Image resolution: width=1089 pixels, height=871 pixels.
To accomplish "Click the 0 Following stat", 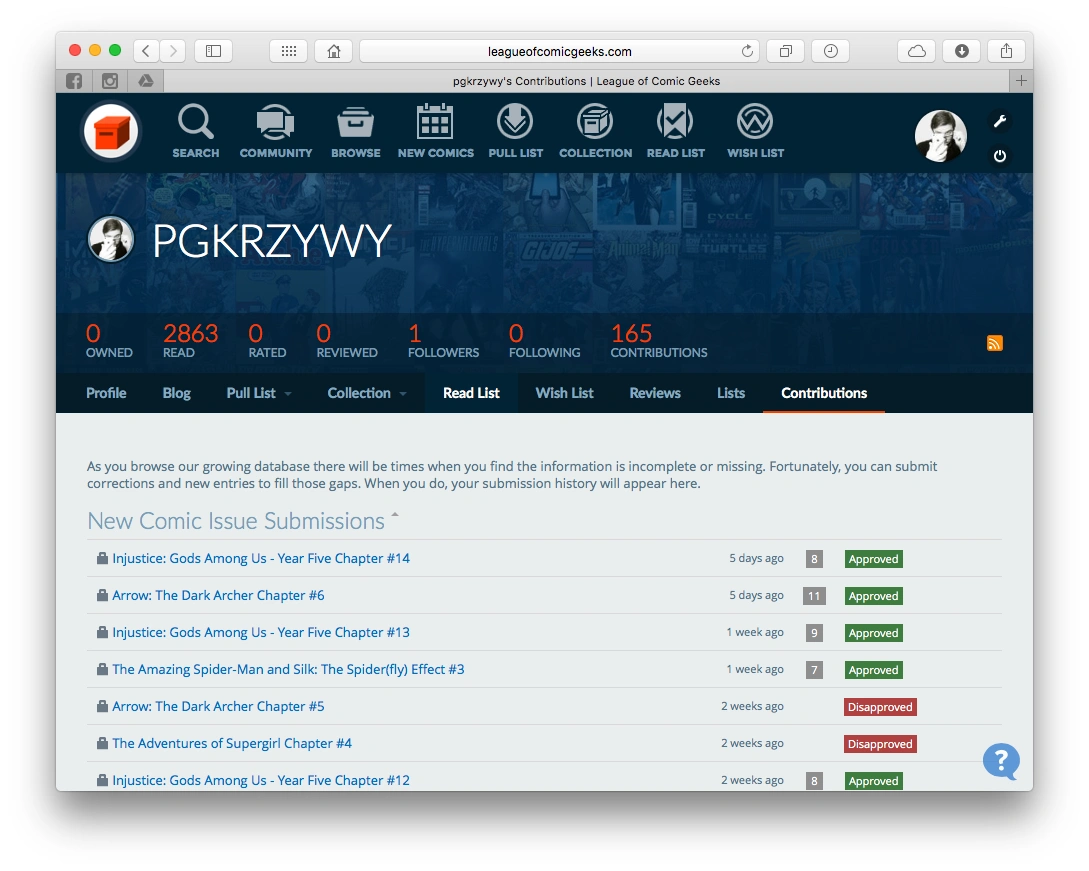I will click(544, 340).
